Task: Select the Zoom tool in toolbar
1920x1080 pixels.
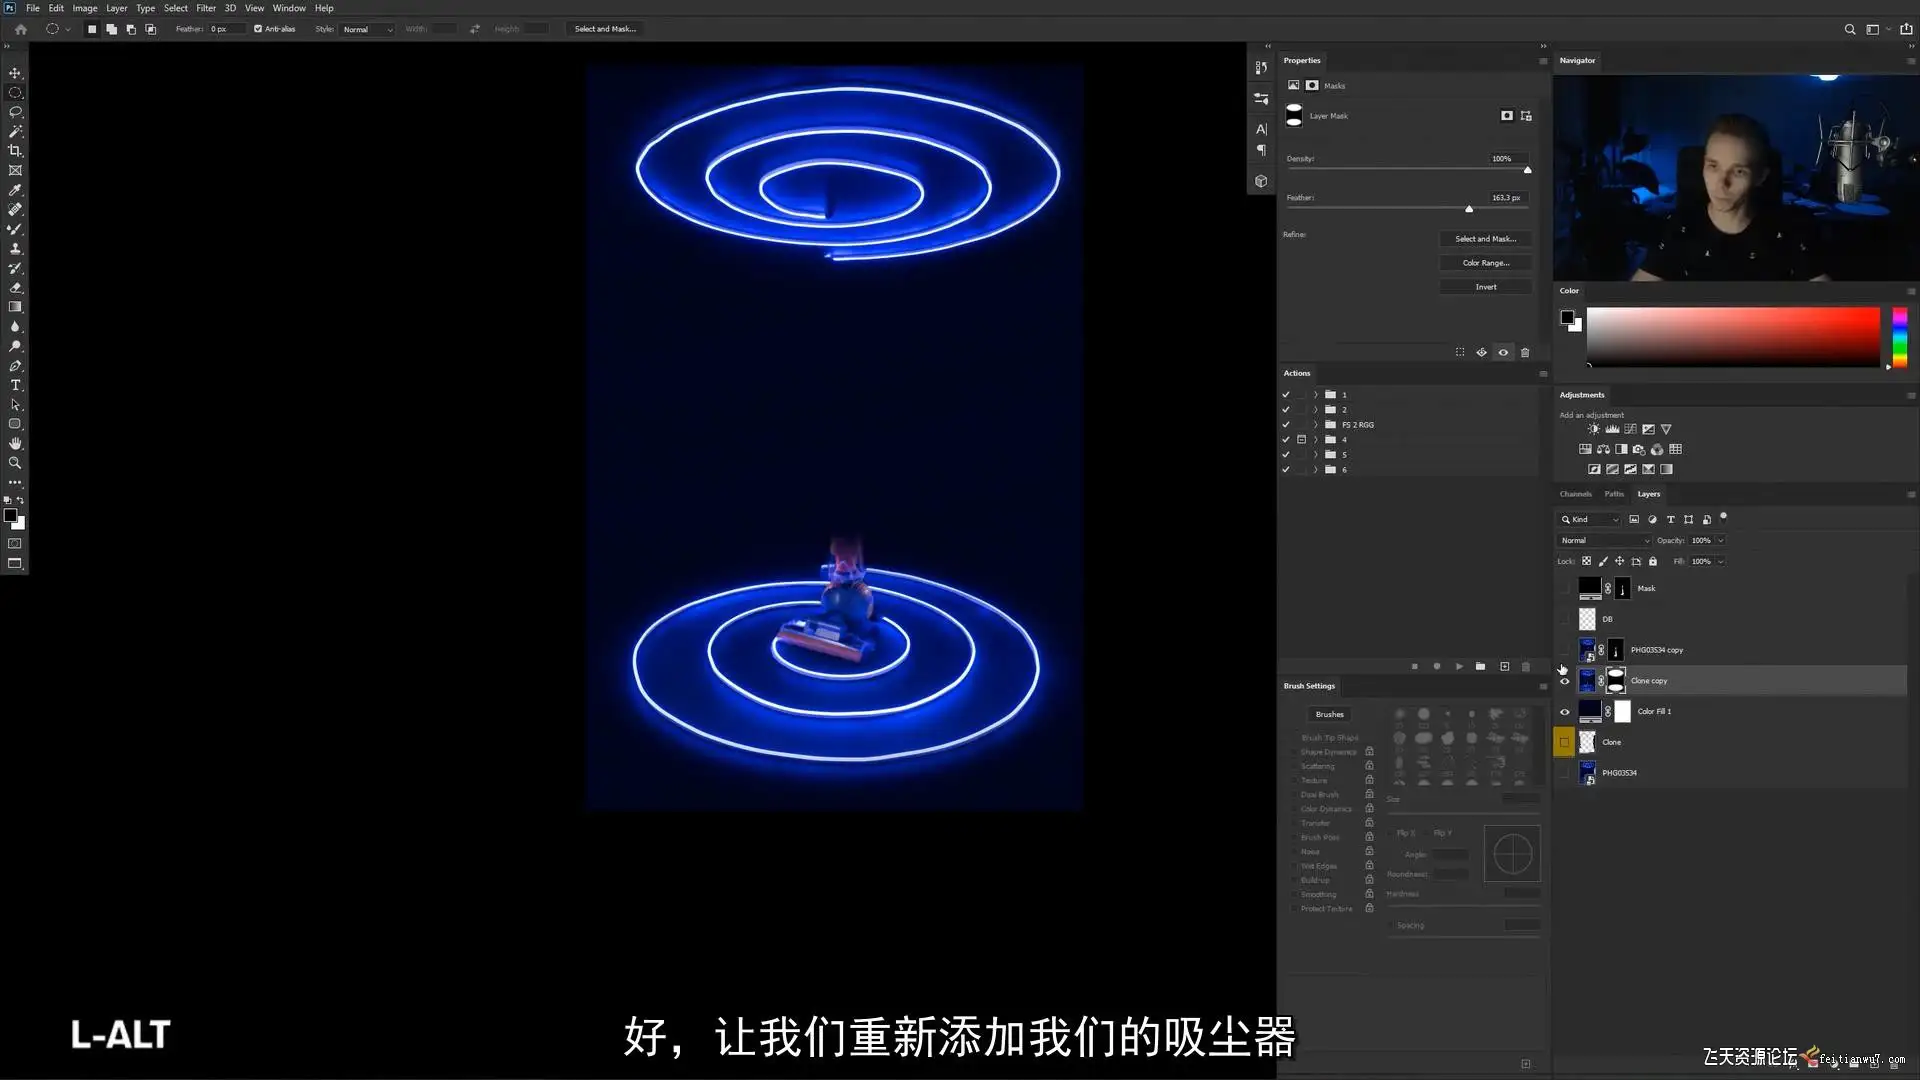Action: coord(15,463)
